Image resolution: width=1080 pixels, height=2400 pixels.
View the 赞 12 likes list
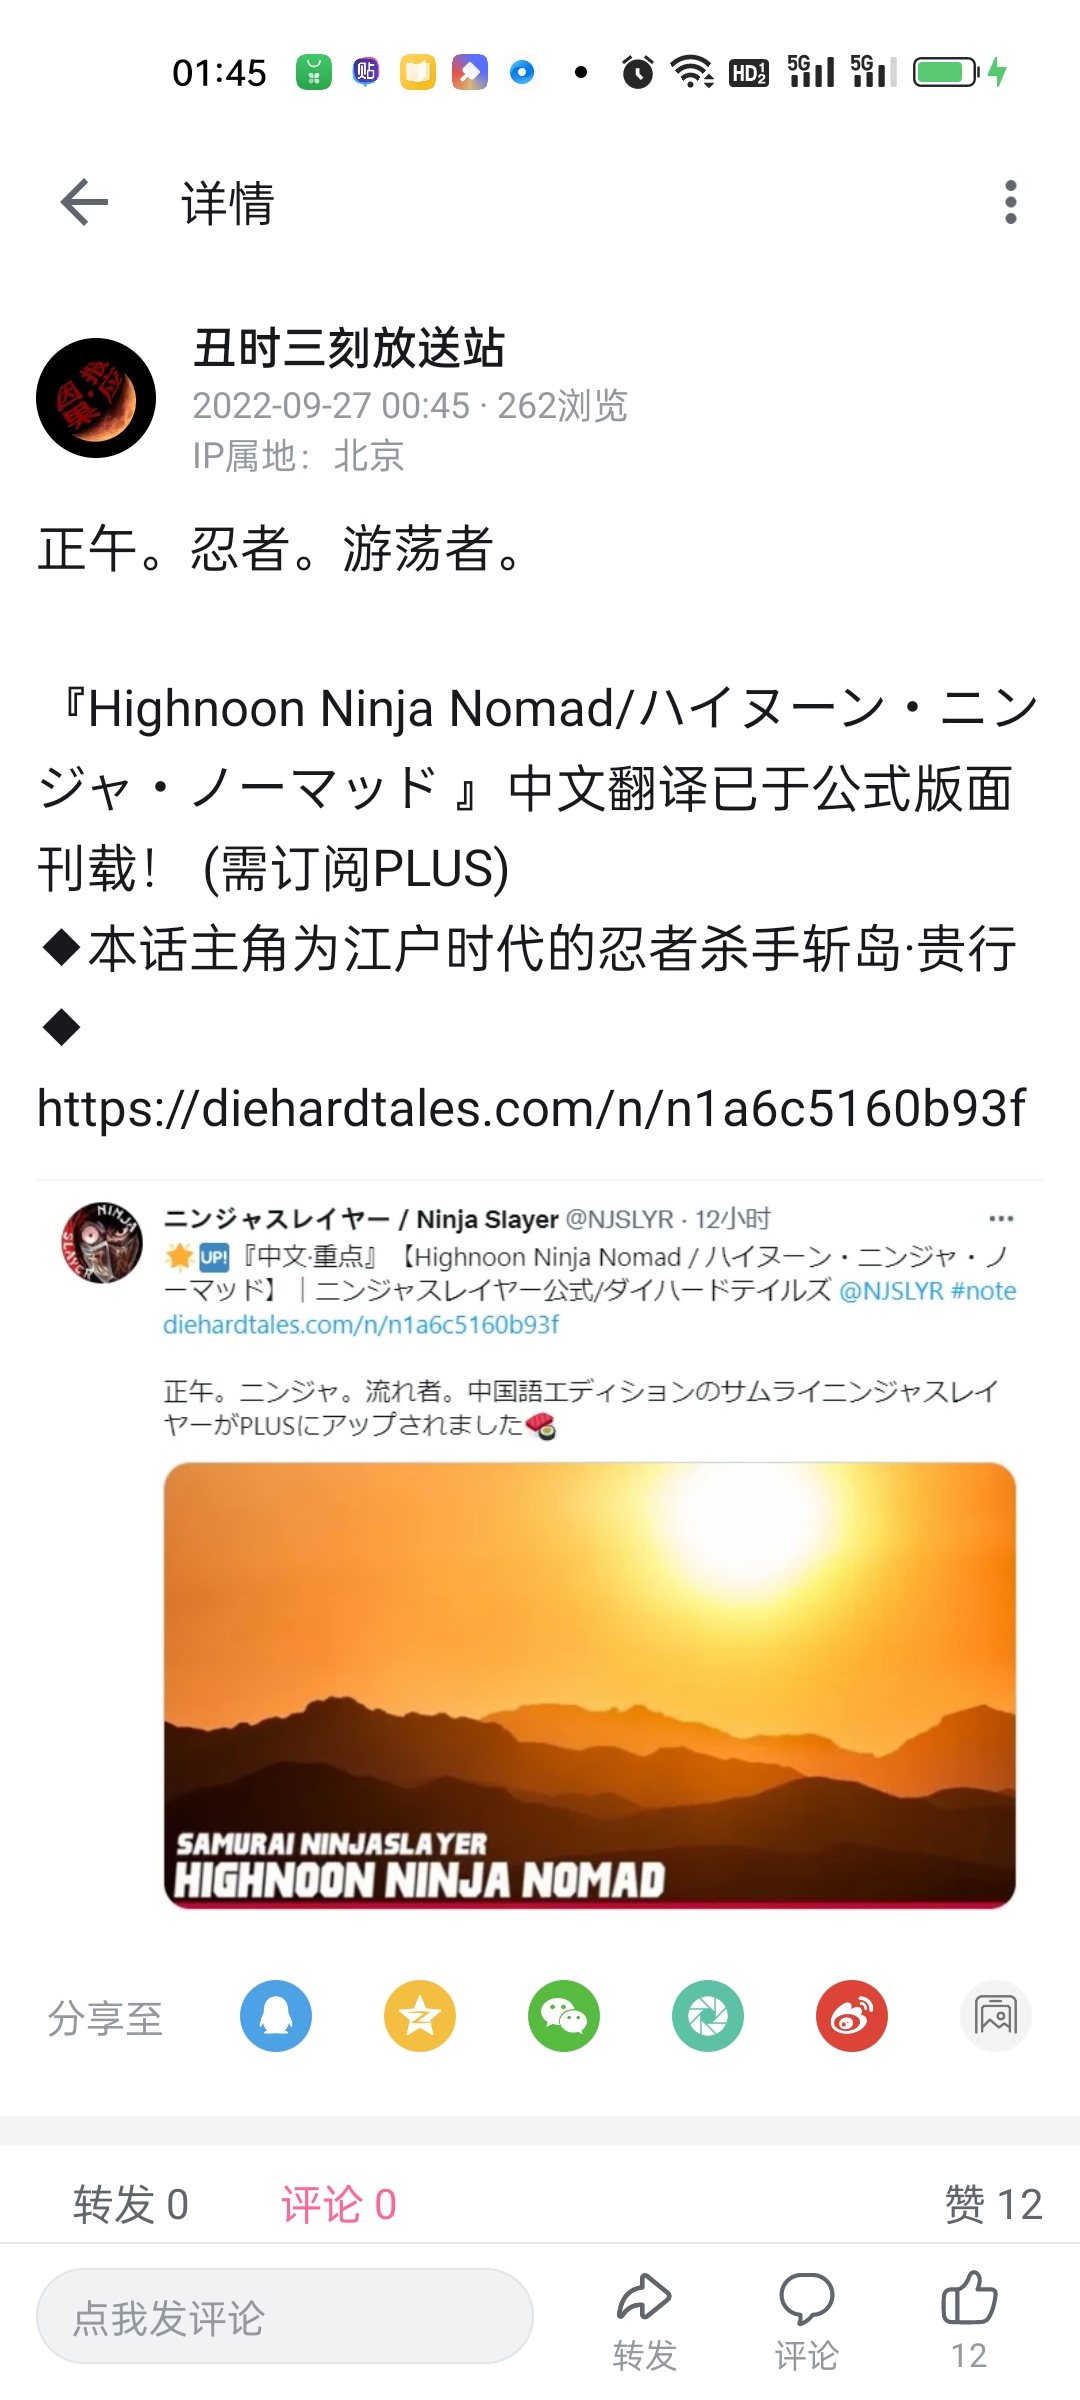point(993,2204)
